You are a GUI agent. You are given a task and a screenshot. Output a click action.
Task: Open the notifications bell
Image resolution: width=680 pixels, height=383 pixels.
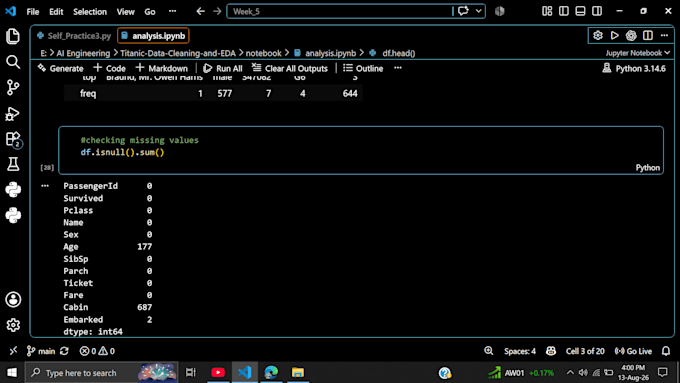tap(666, 351)
